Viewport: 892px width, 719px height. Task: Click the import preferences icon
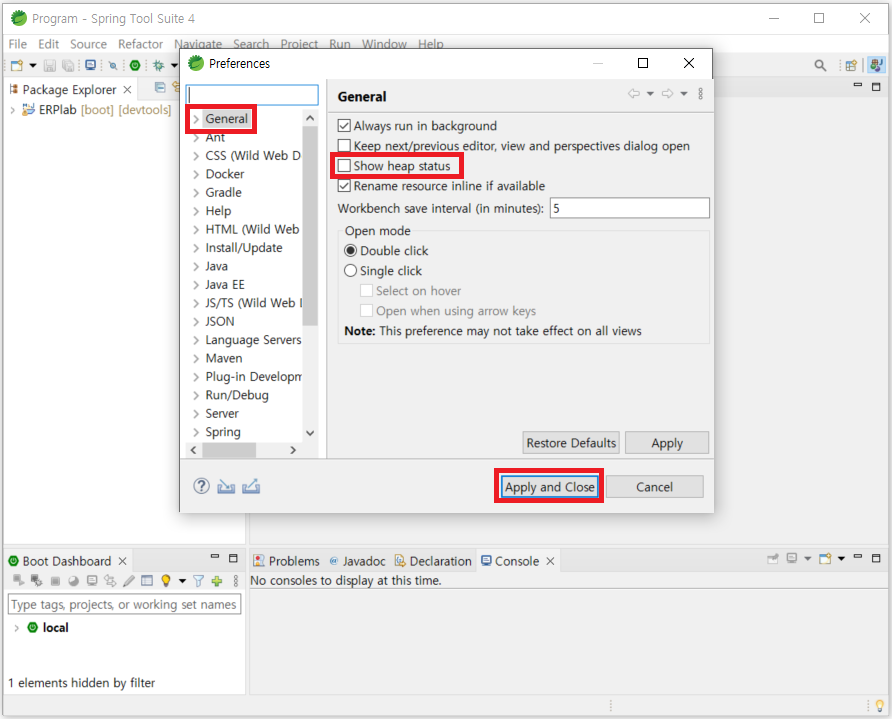(x=226, y=487)
